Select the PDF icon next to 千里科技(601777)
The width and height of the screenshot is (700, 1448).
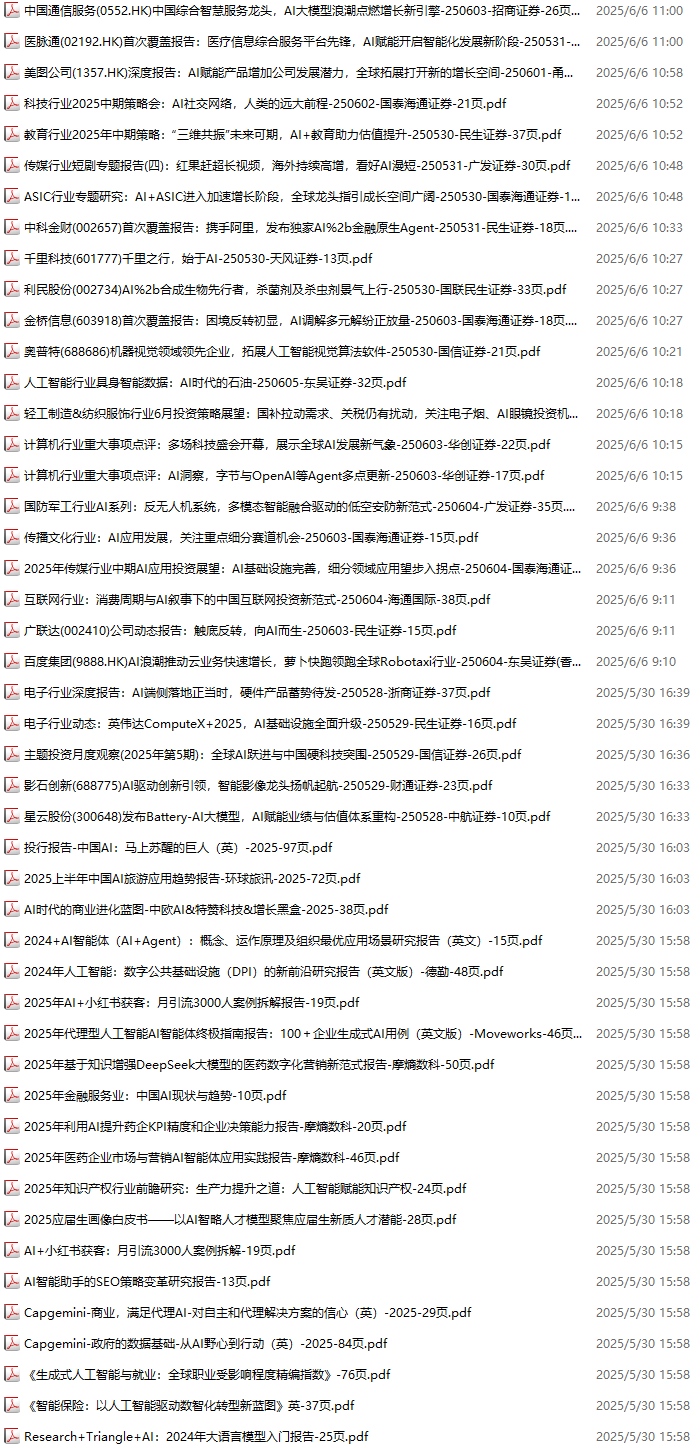click(12, 259)
